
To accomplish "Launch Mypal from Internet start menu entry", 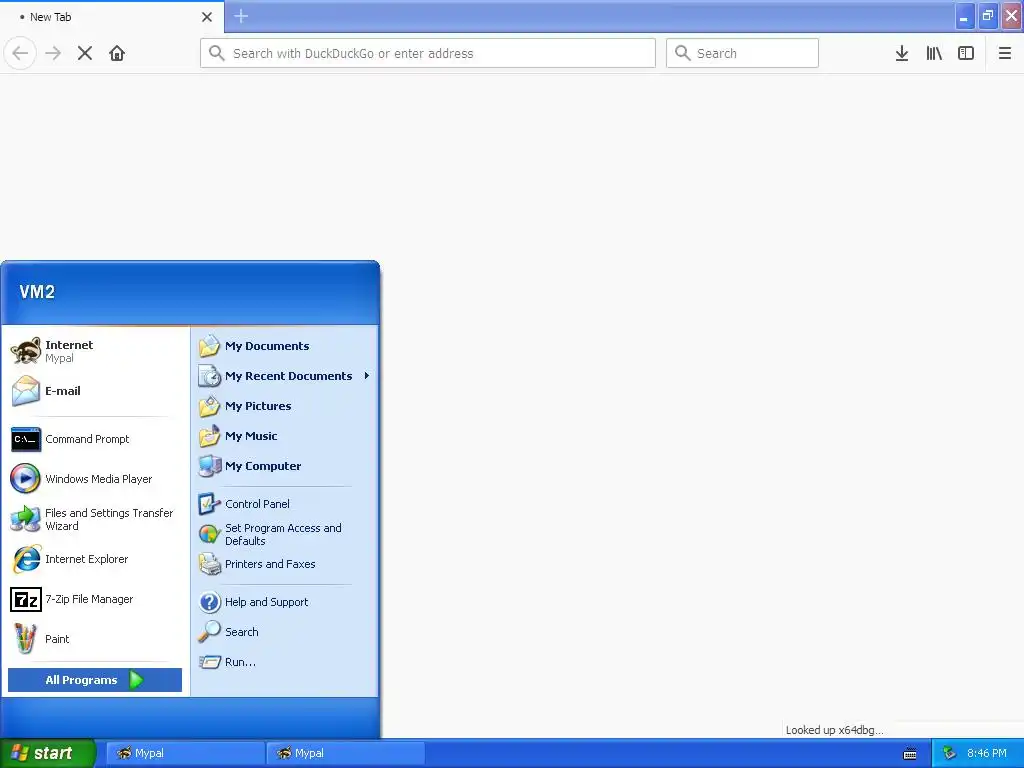I will [95, 351].
